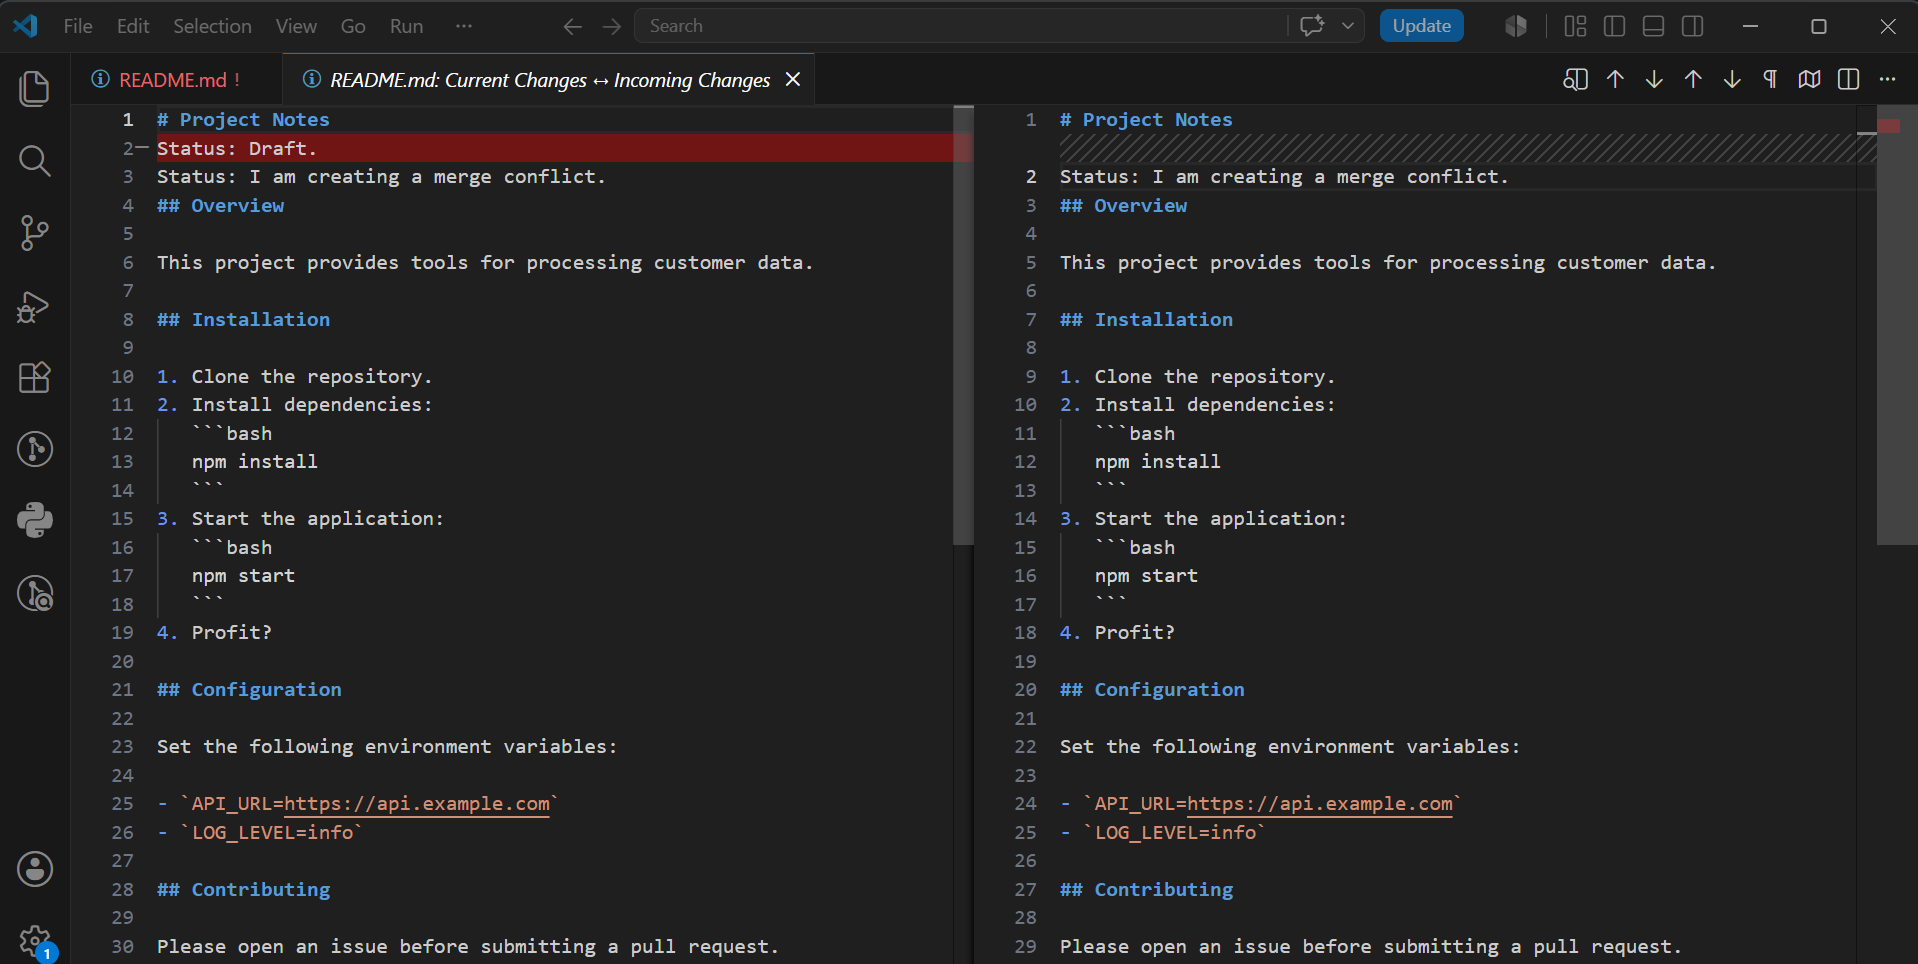
Task: Open the Go menu
Action: point(353,26)
